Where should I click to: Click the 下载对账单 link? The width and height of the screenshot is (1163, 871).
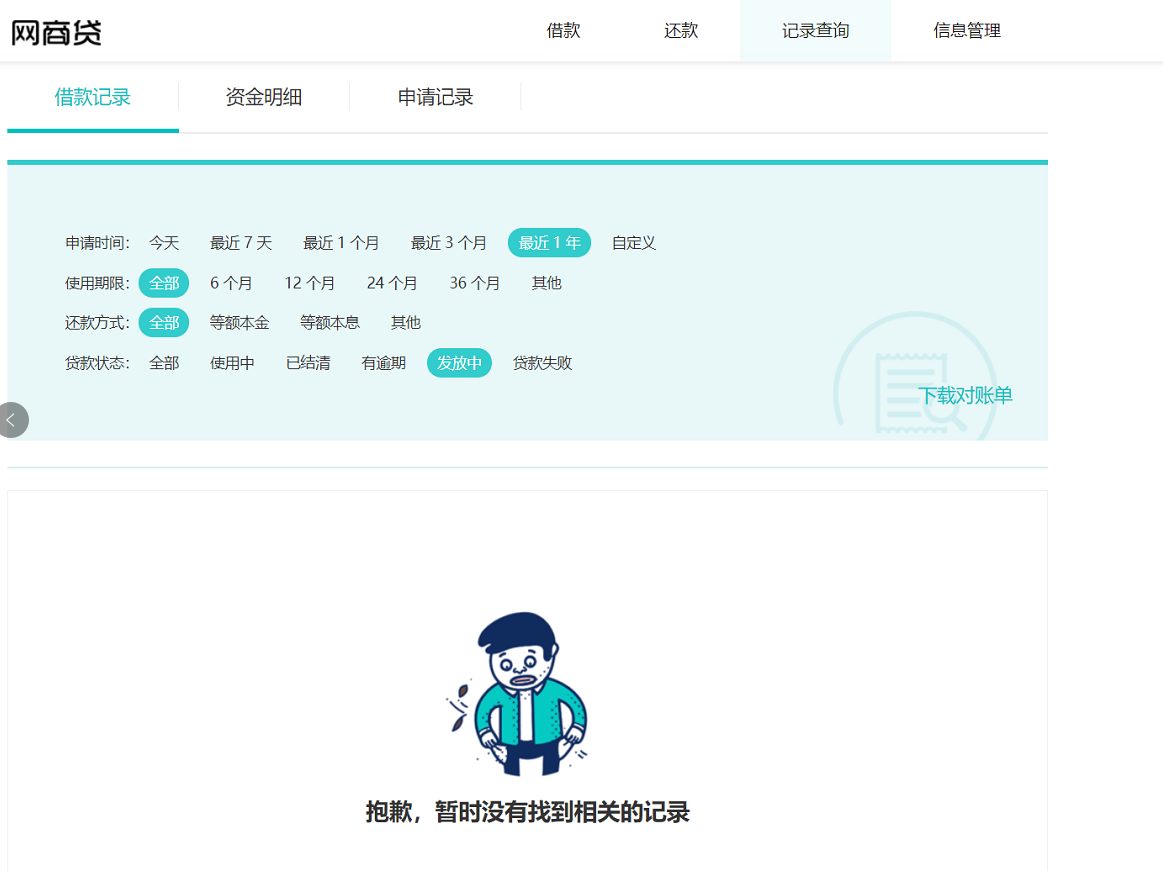pos(965,396)
